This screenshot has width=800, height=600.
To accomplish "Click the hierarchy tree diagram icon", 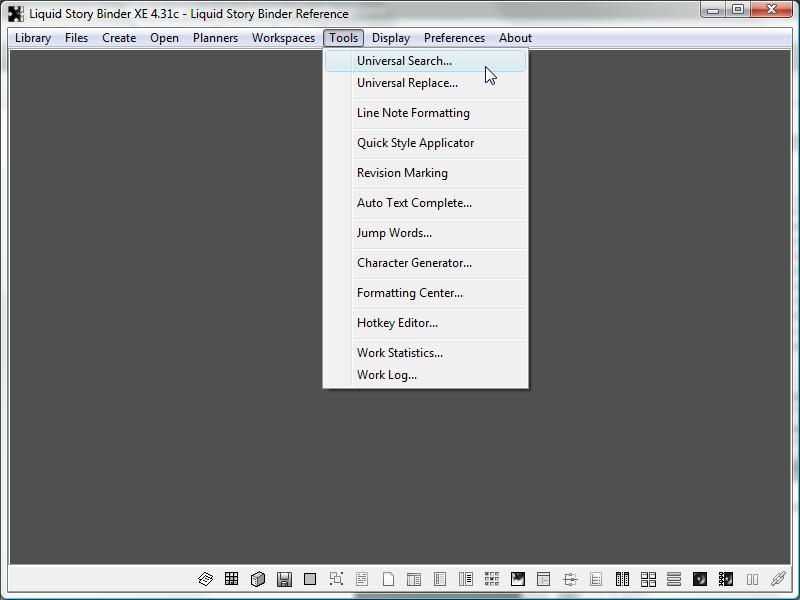I will pos(570,579).
